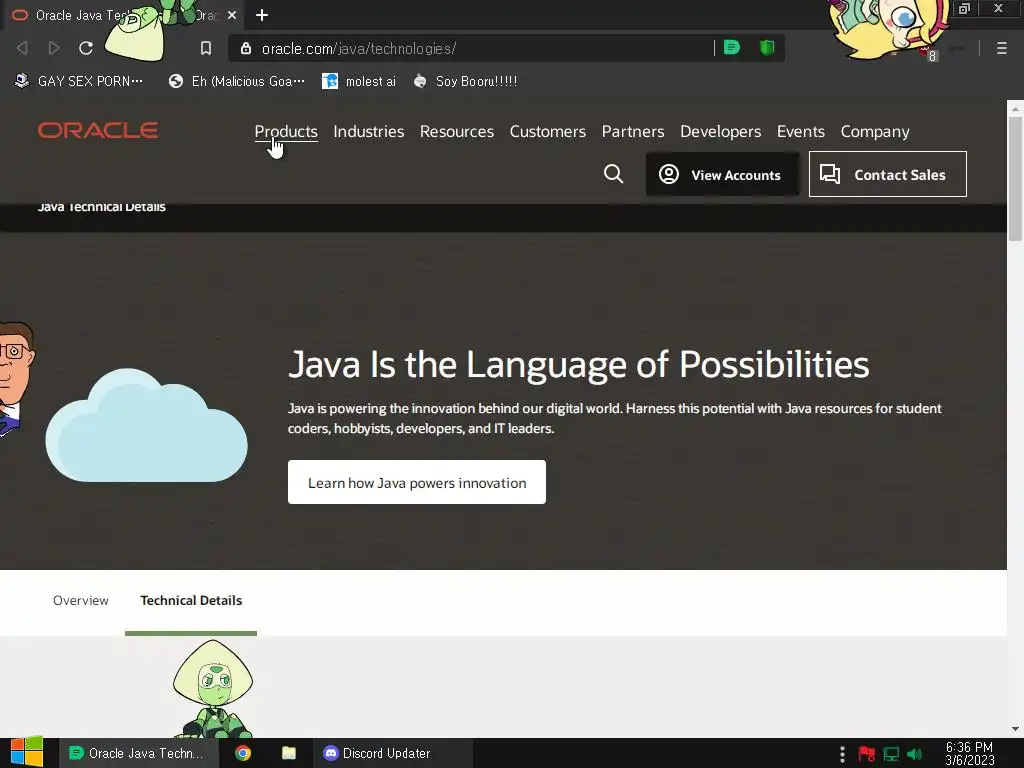Open File Explorer folder in taskbar
This screenshot has height=768, width=1024.
pos(289,753)
